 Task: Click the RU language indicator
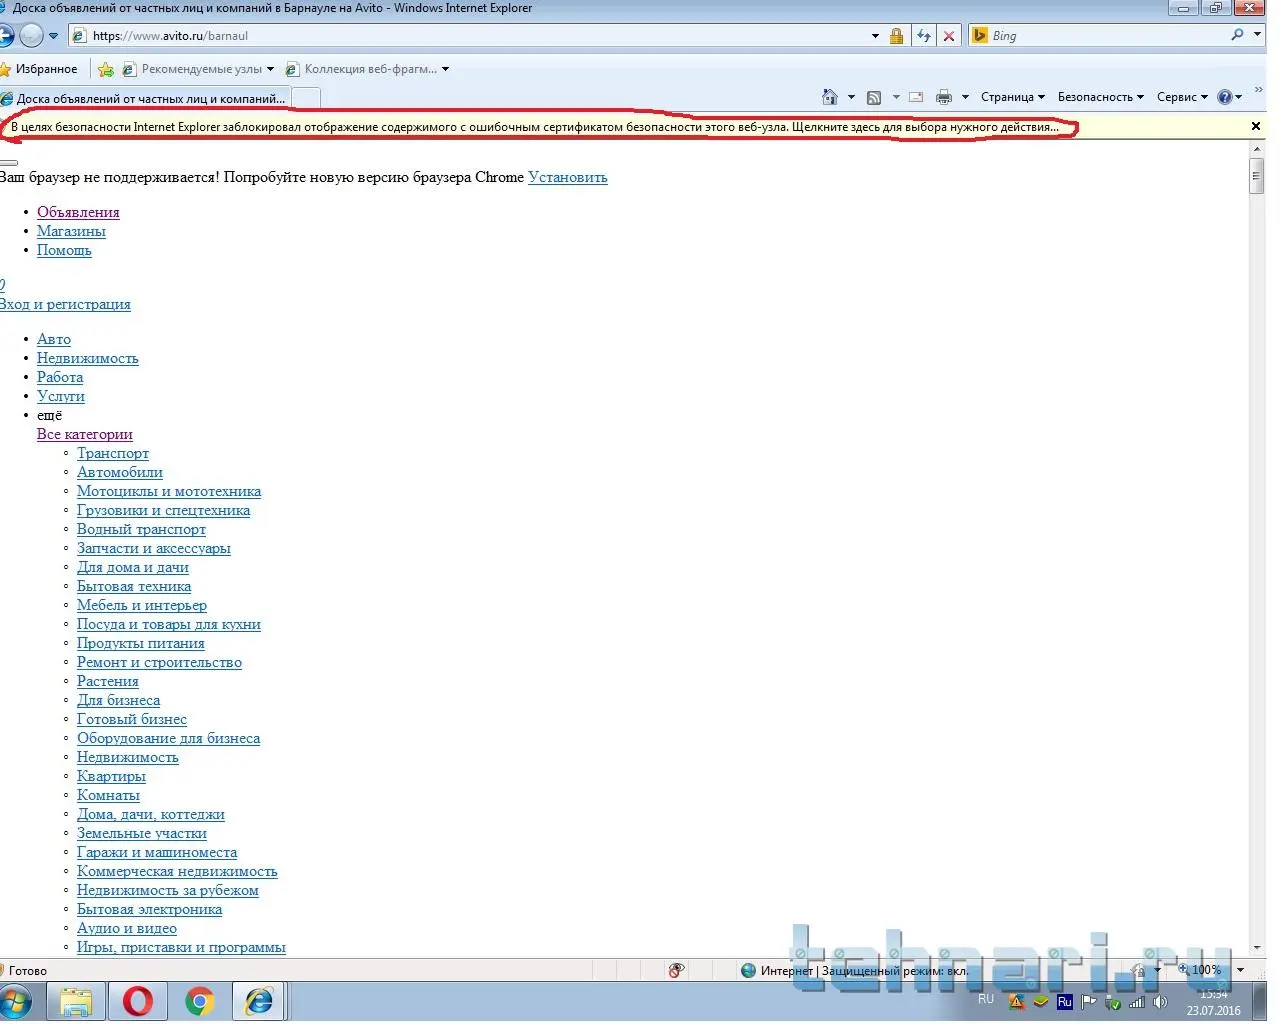(x=986, y=999)
